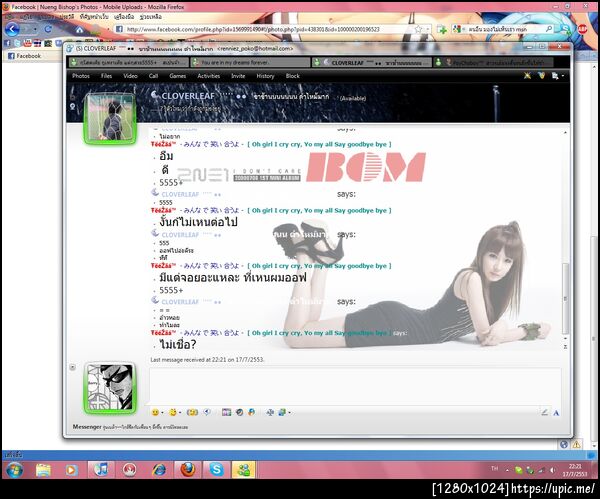Click in the message typing box
This screenshot has height=499, width=600.
tap(355, 386)
